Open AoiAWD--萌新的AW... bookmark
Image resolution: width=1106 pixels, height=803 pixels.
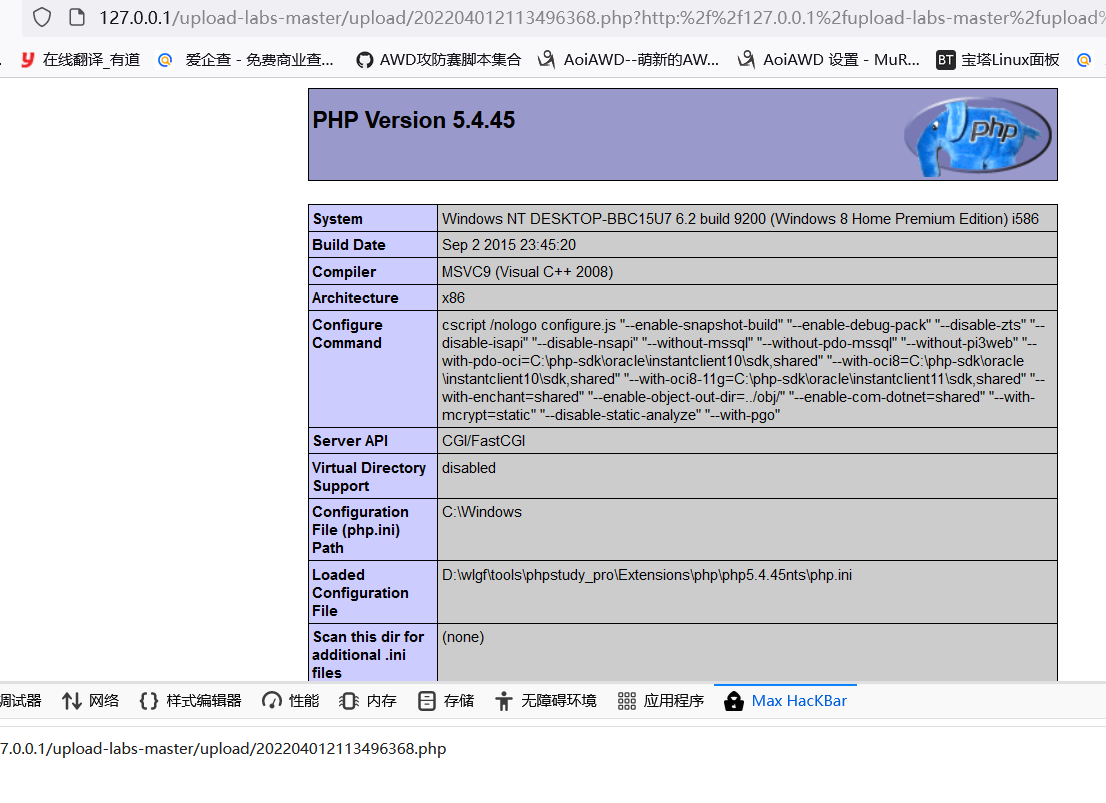[628, 60]
